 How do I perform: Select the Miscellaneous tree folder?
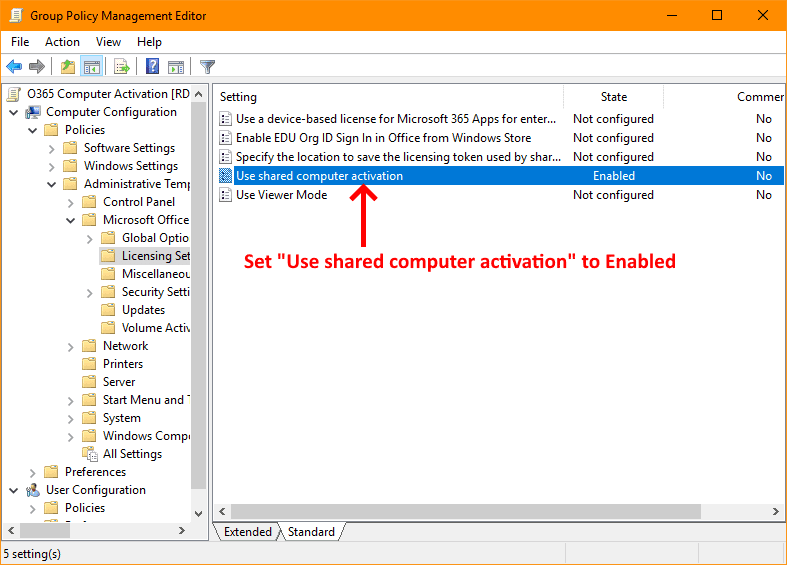146,274
